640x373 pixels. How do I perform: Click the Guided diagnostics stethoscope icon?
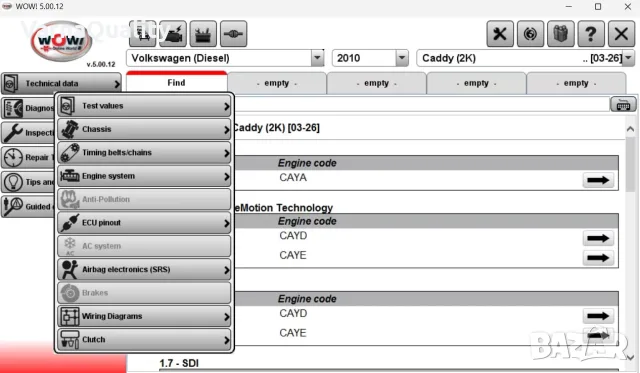pos(13,206)
